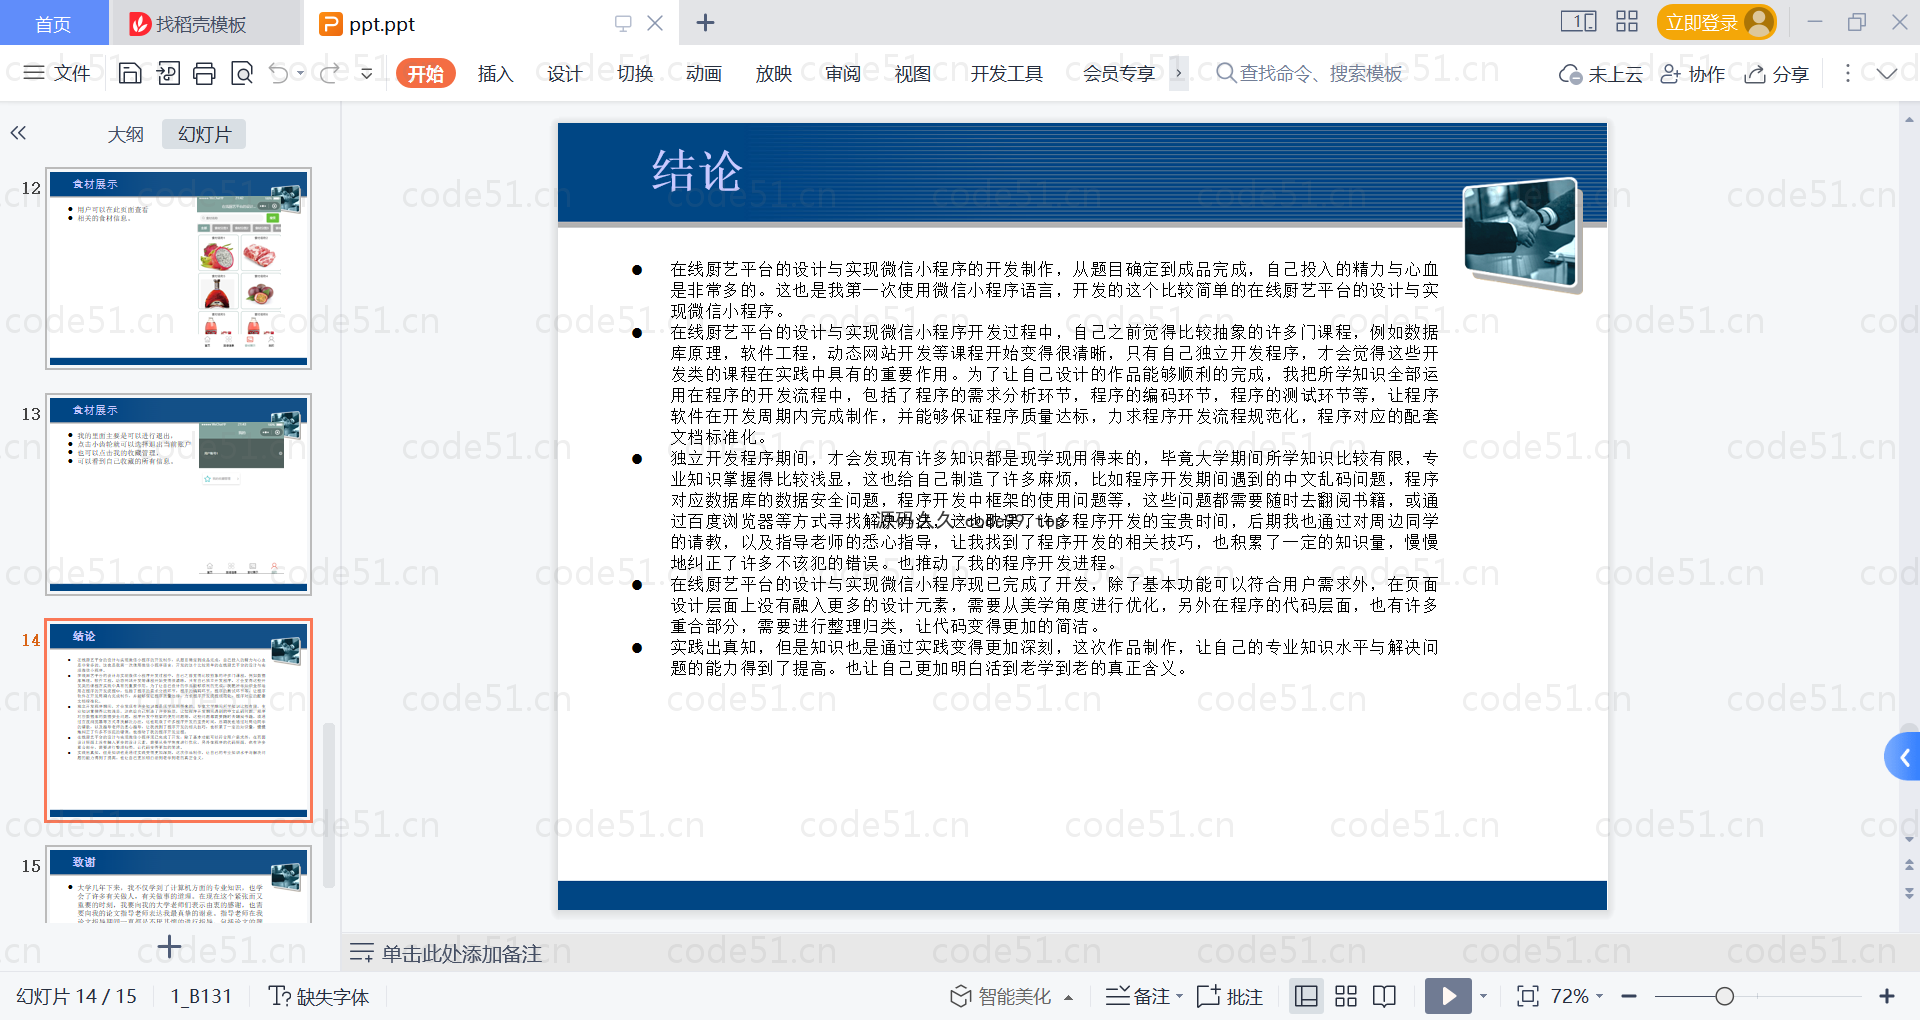Start slideshow play button
This screenshot has width=1920, height=1020.
1448,996
